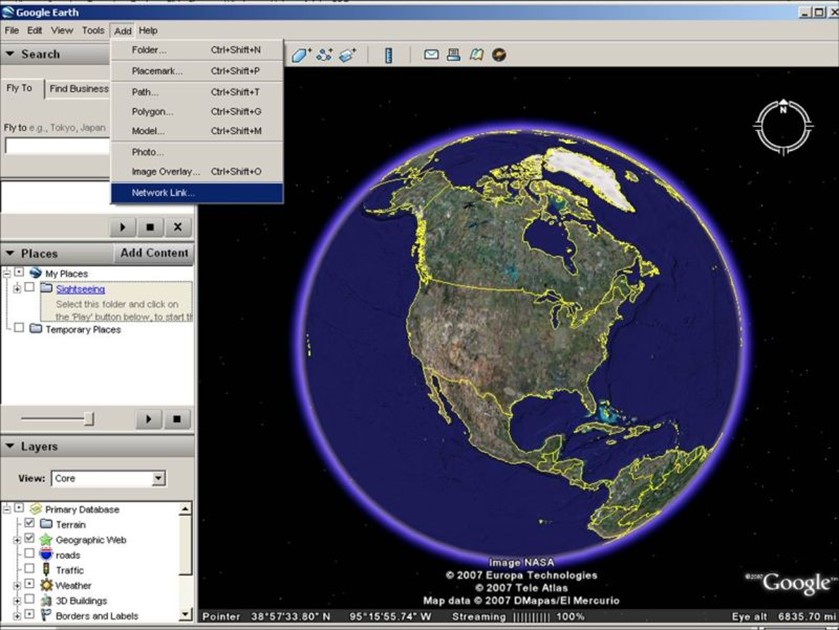Click the Email envelope toolbar icon

coord(431,55)
